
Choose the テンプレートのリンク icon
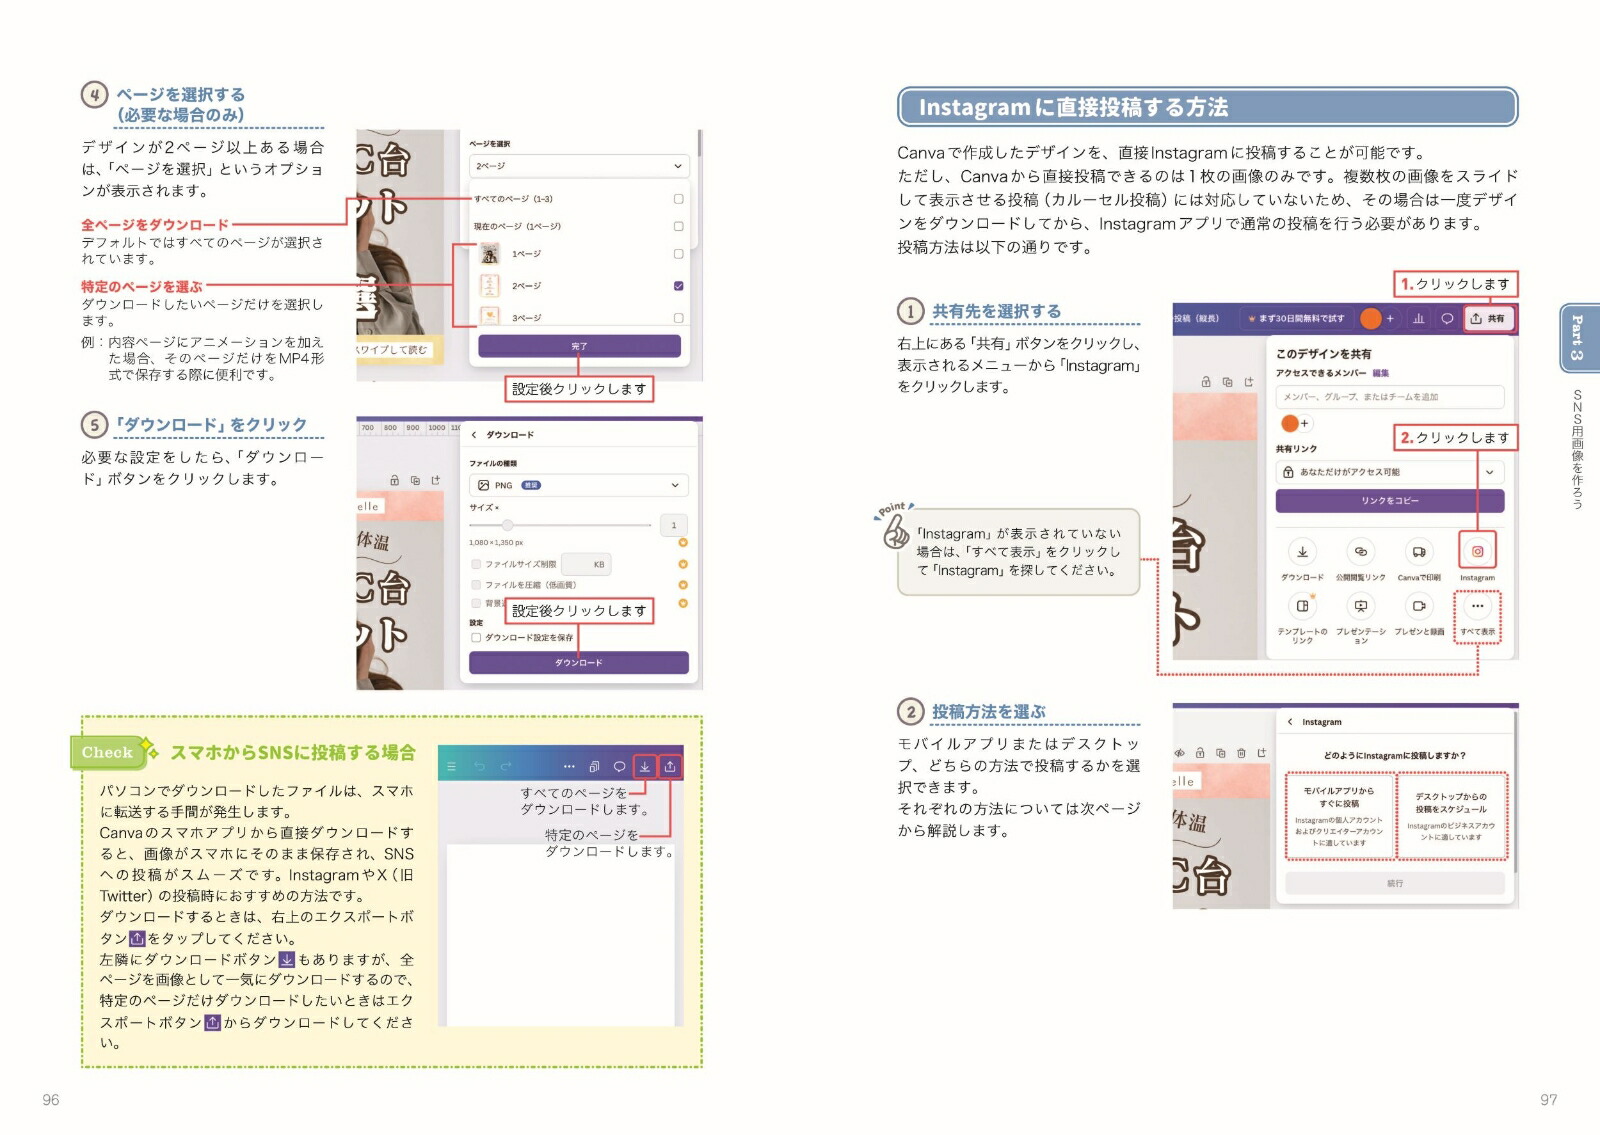(1302, 606)
